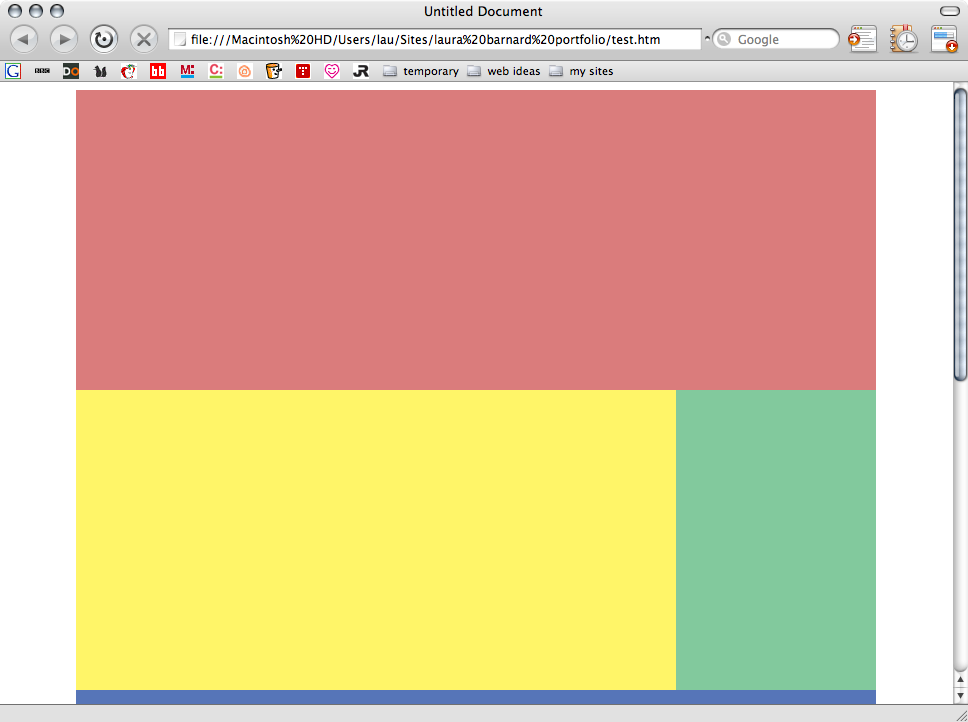Open the red 'bb' bookmark icon
This screenshot has width=968, height=722.
[158, 72]
